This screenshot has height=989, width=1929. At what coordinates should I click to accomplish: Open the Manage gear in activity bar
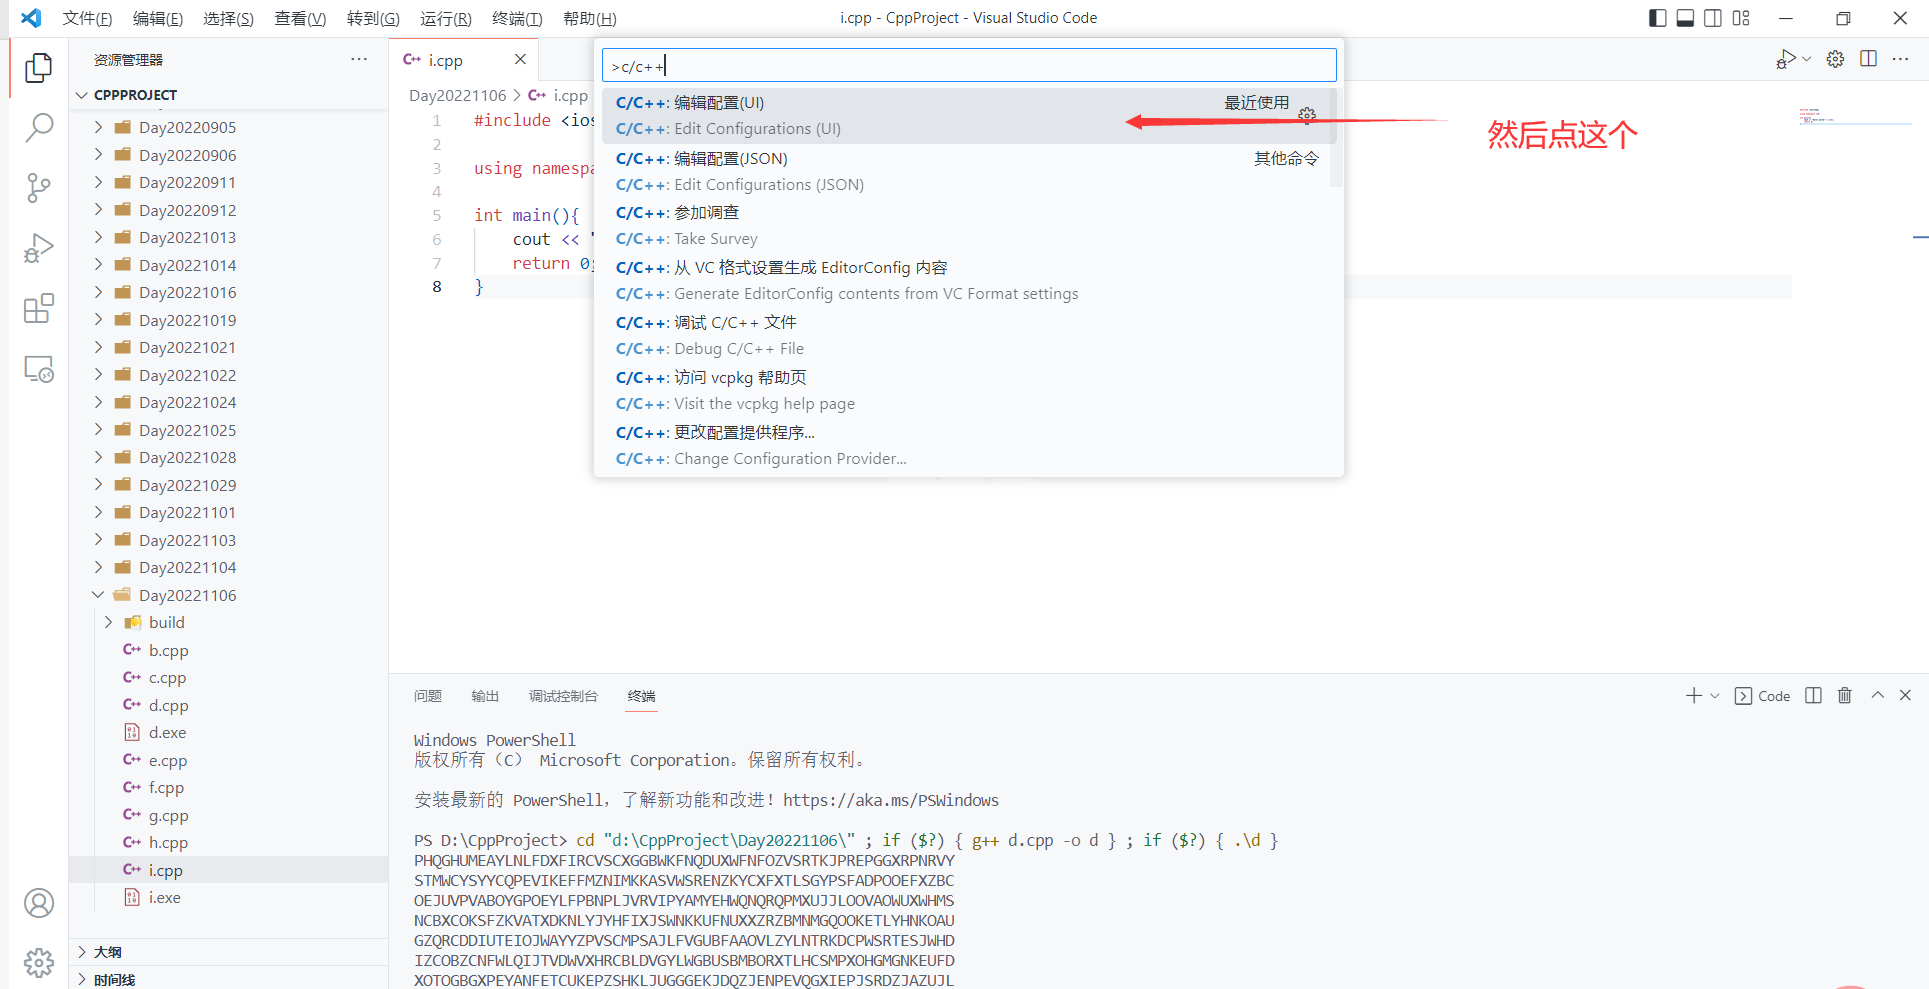pos(38,963)
